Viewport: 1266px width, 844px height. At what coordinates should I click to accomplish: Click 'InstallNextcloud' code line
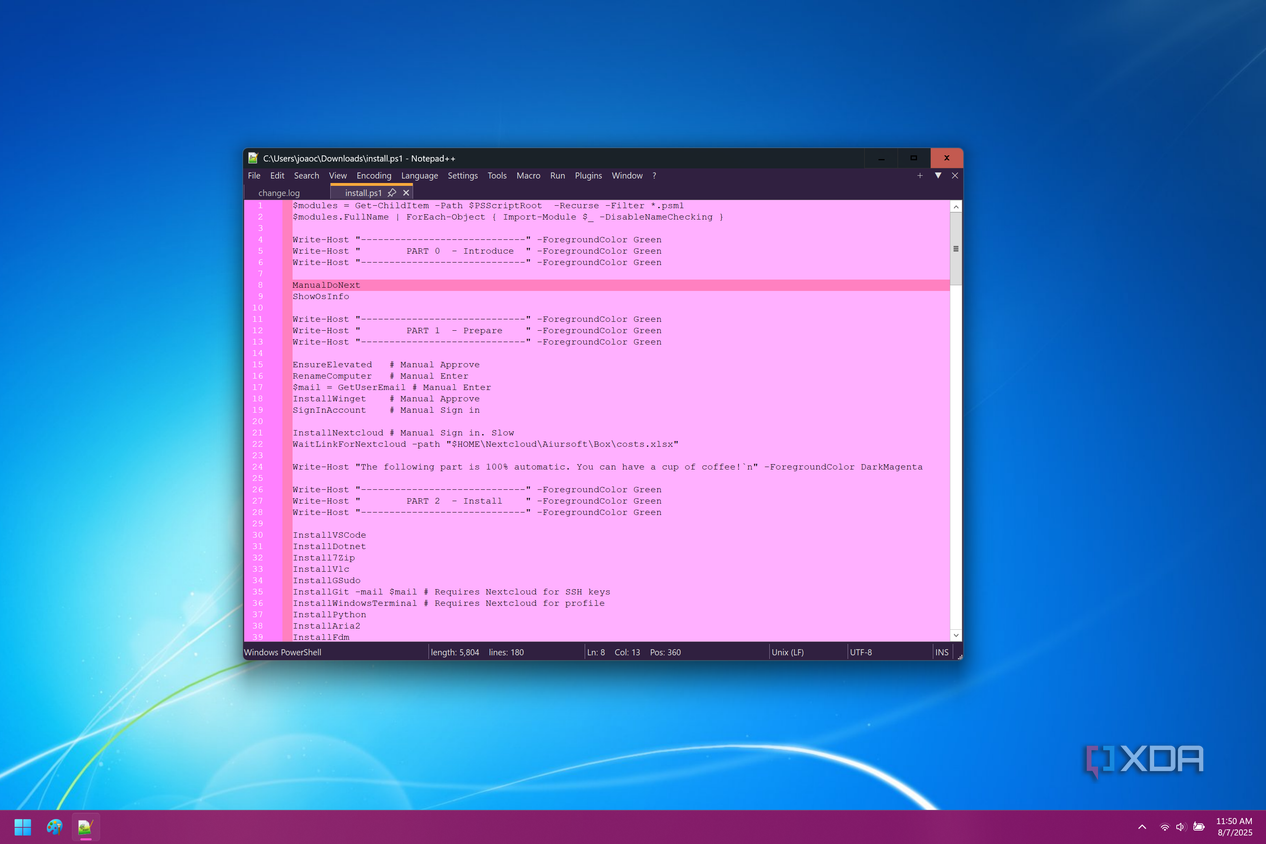(x=403, y=433)
